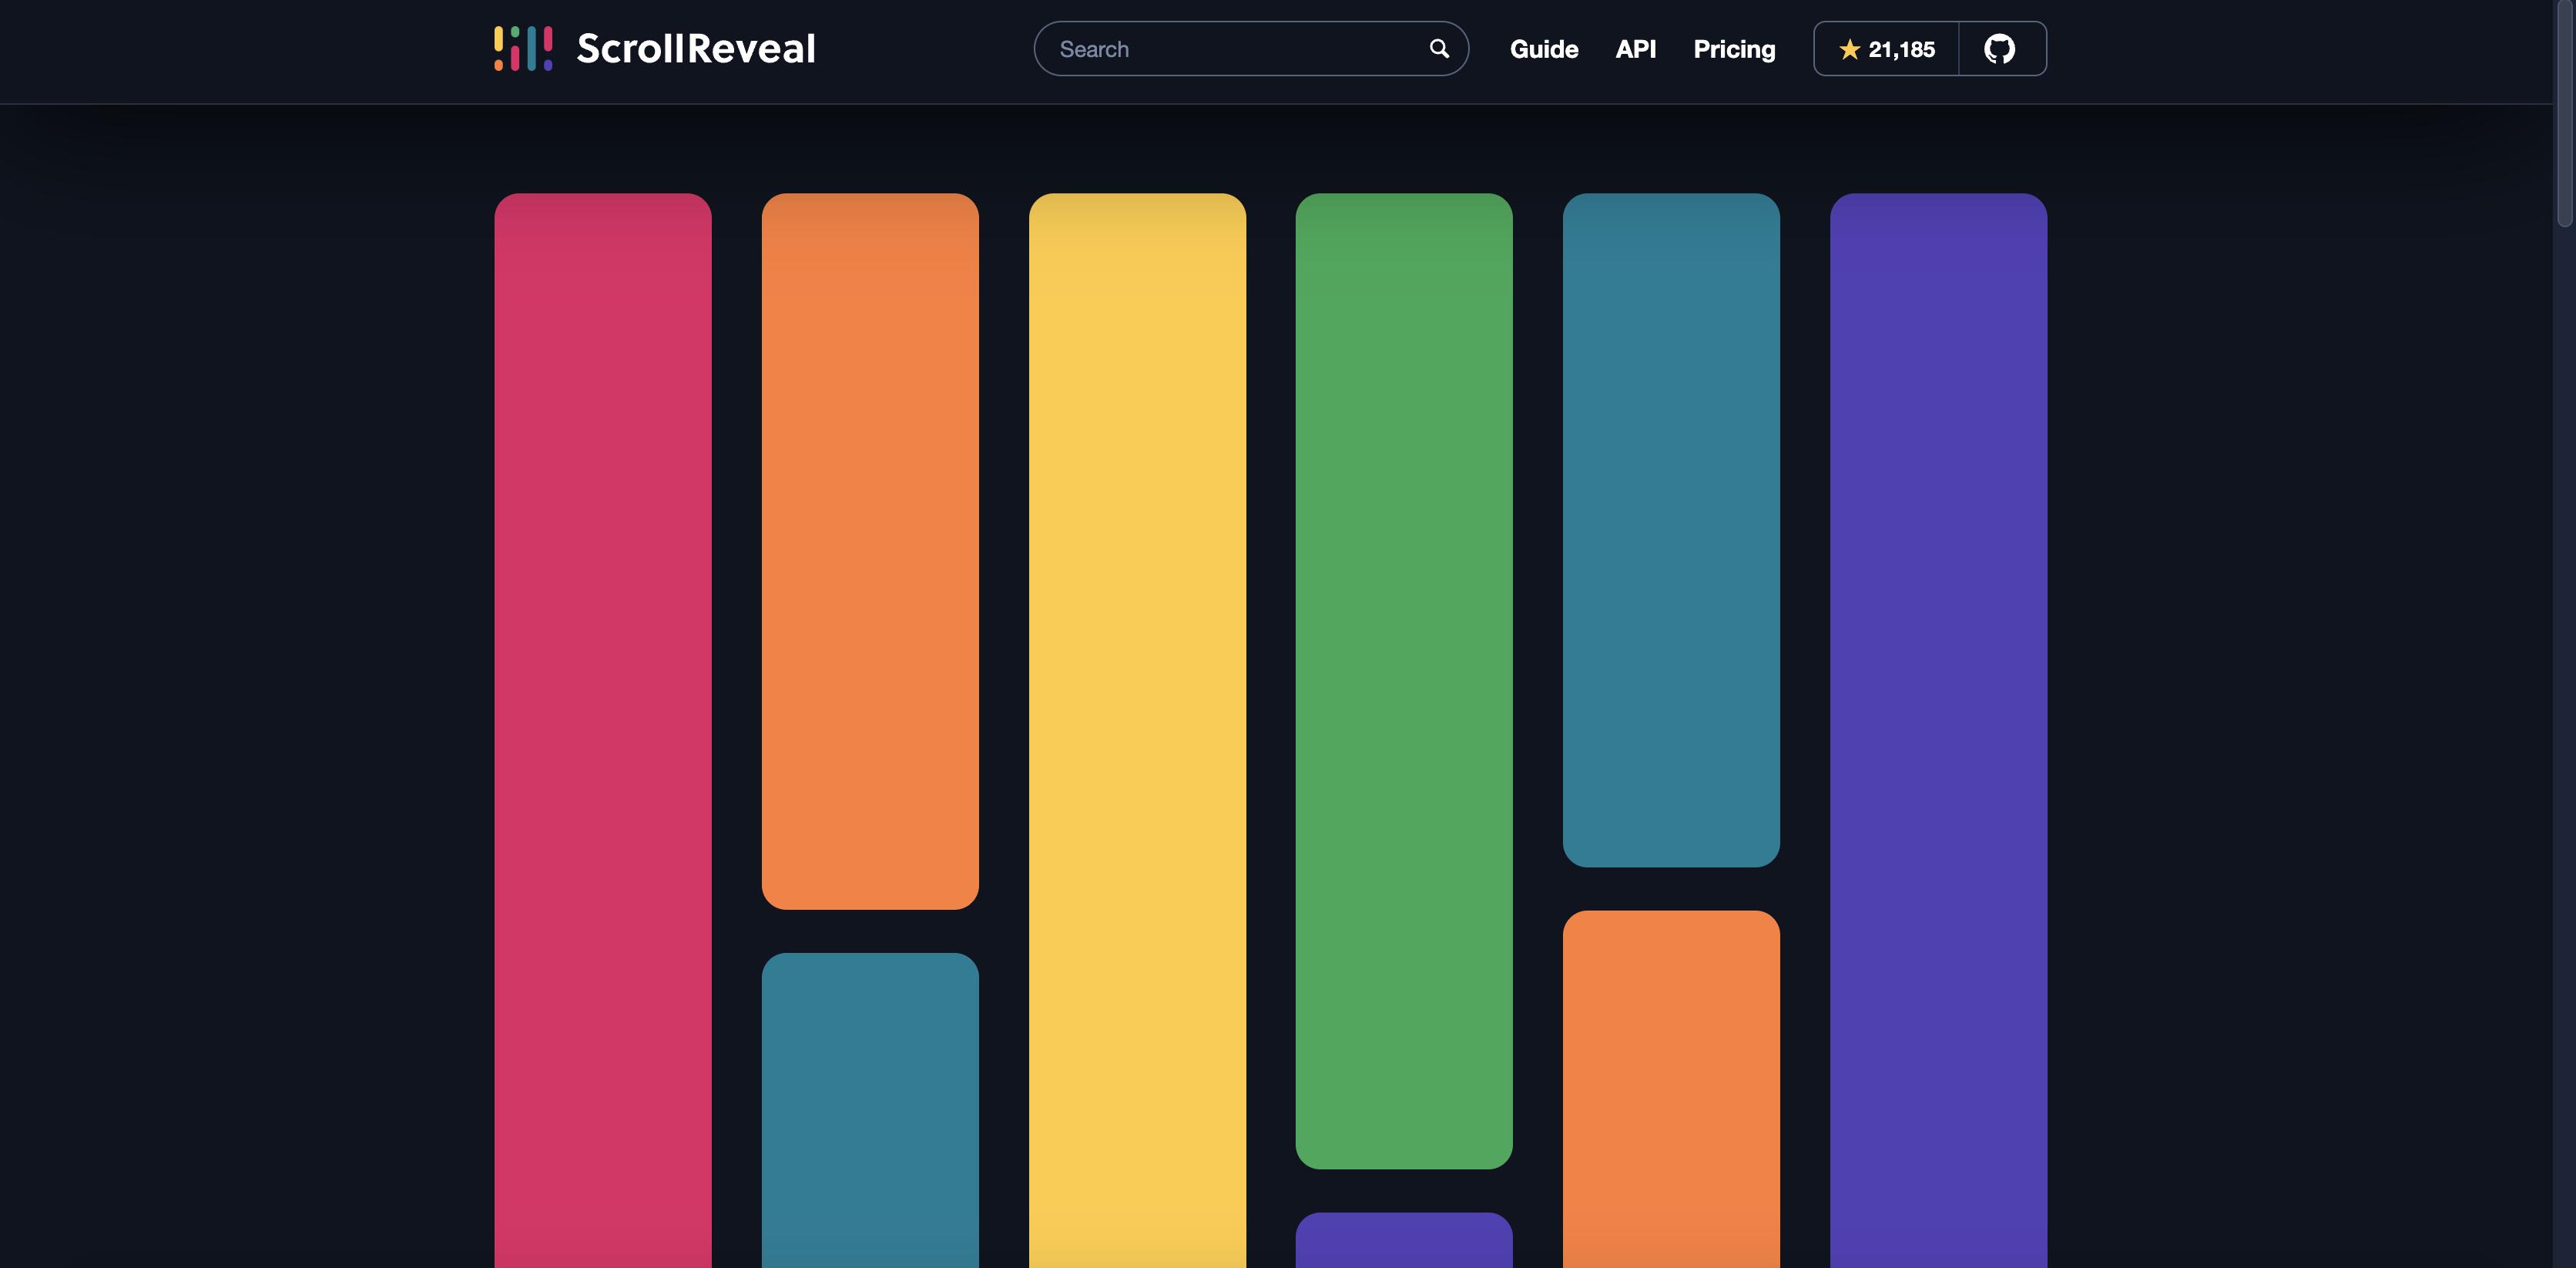This screenshot has width=2576, height=1268.
Task: Click the tall pink color block
Action: [x=602, y=730]
